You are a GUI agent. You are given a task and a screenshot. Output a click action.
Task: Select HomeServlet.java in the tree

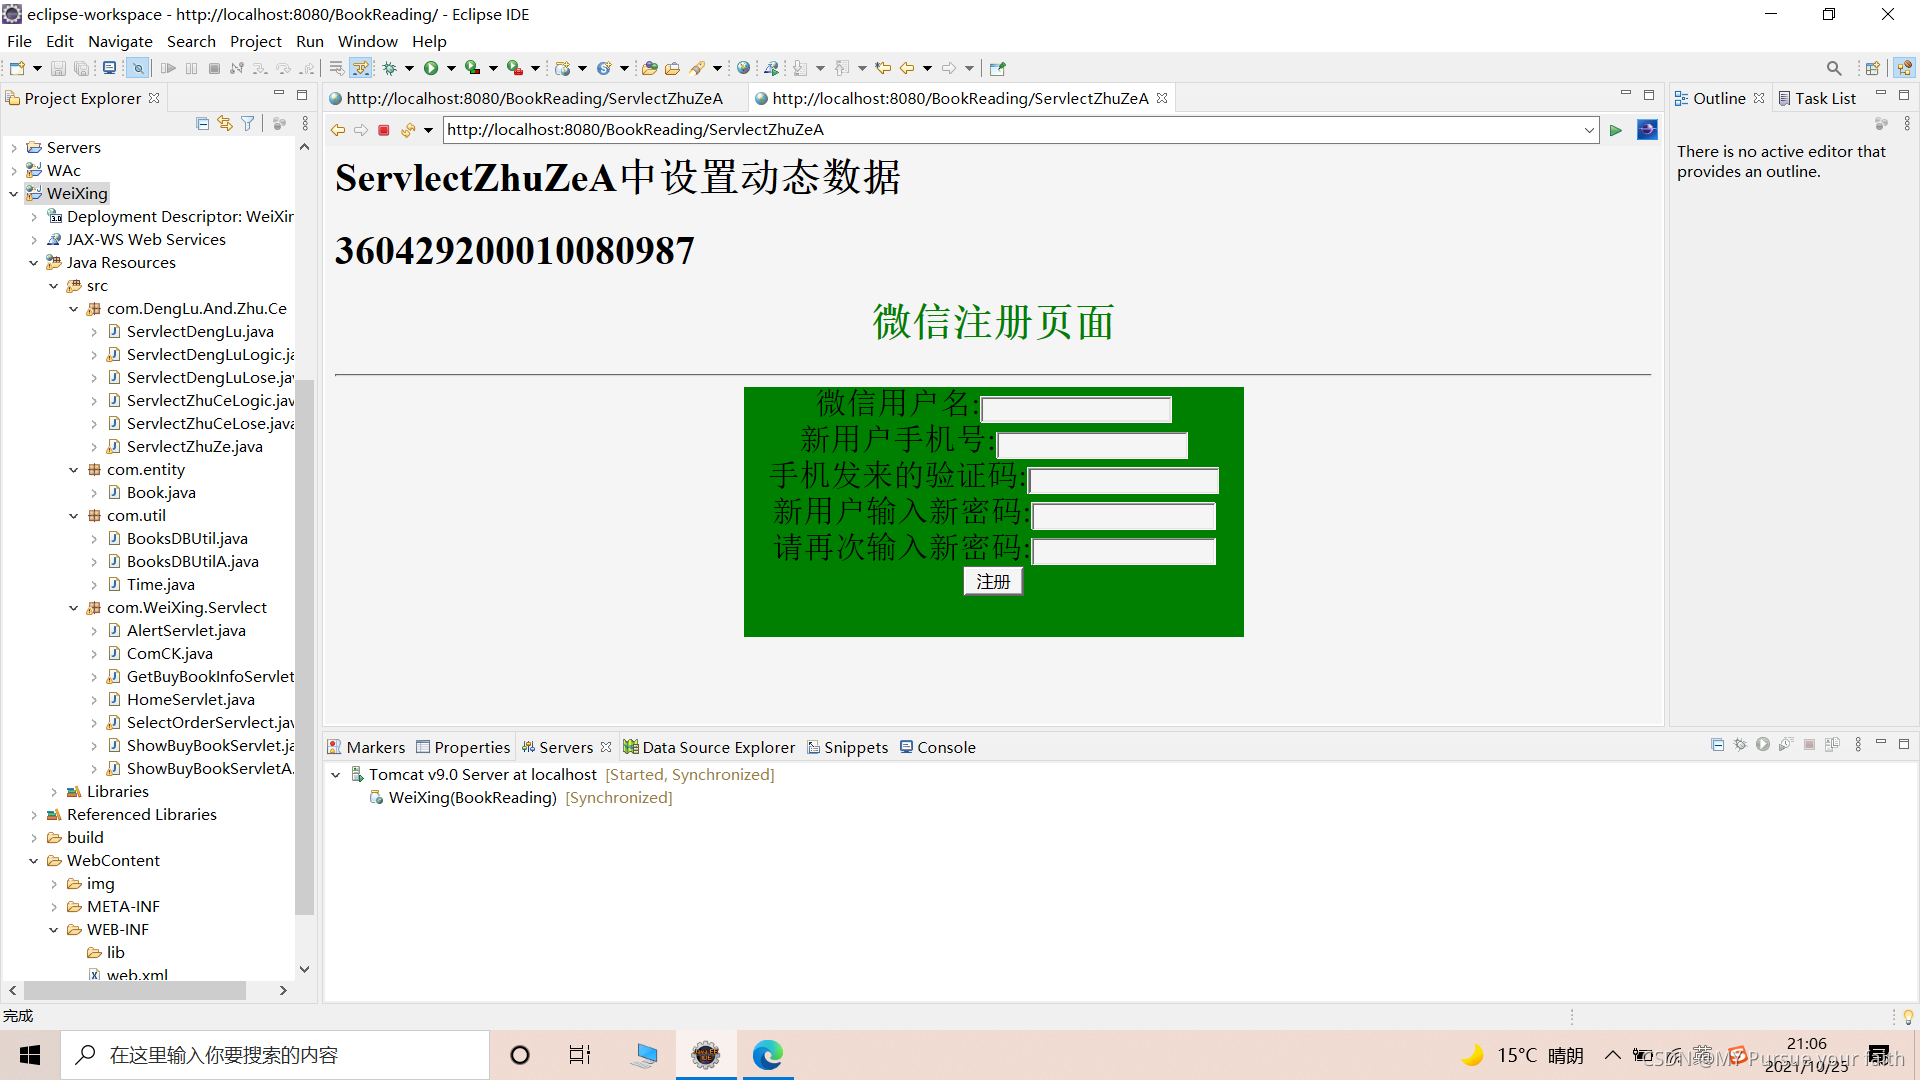[x=190, y=700]
